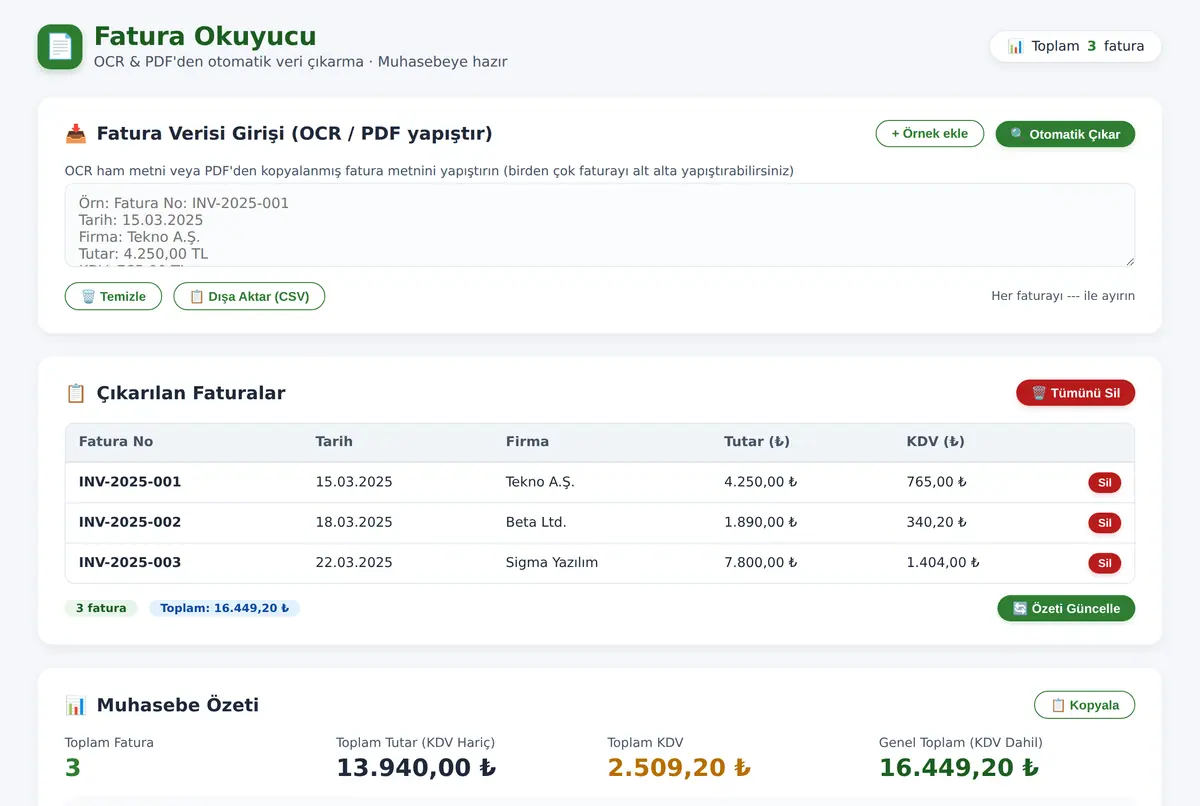This screenshot has width=1200, height=806.
Task: Click the green Fatura Okuyucu app logo
Action: (x=60, y=47)
